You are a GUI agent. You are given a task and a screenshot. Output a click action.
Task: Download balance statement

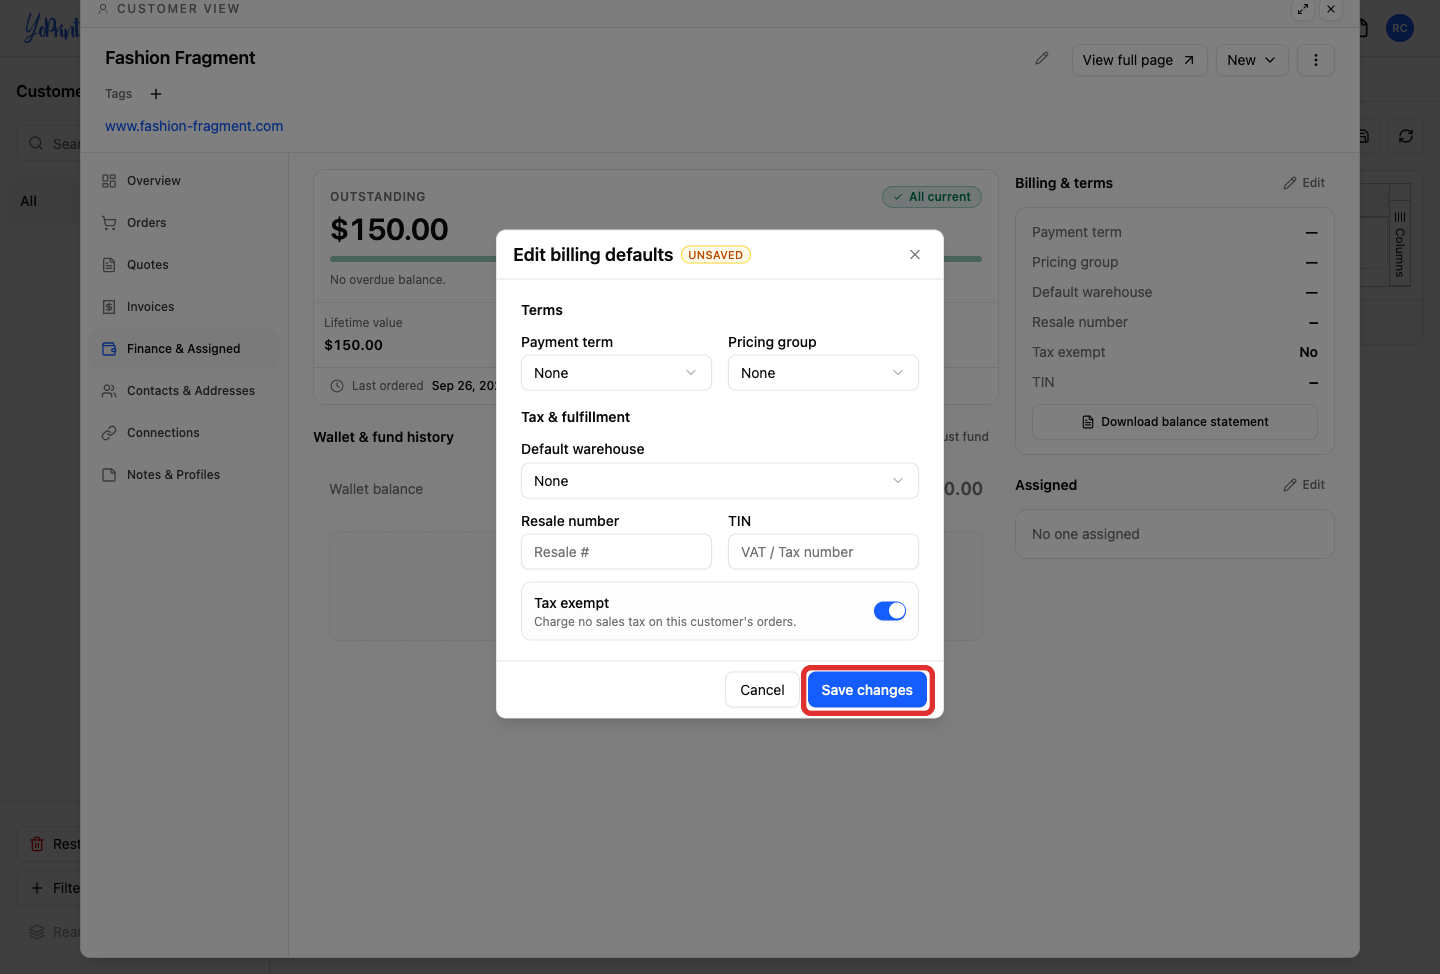click(1175, 422)
